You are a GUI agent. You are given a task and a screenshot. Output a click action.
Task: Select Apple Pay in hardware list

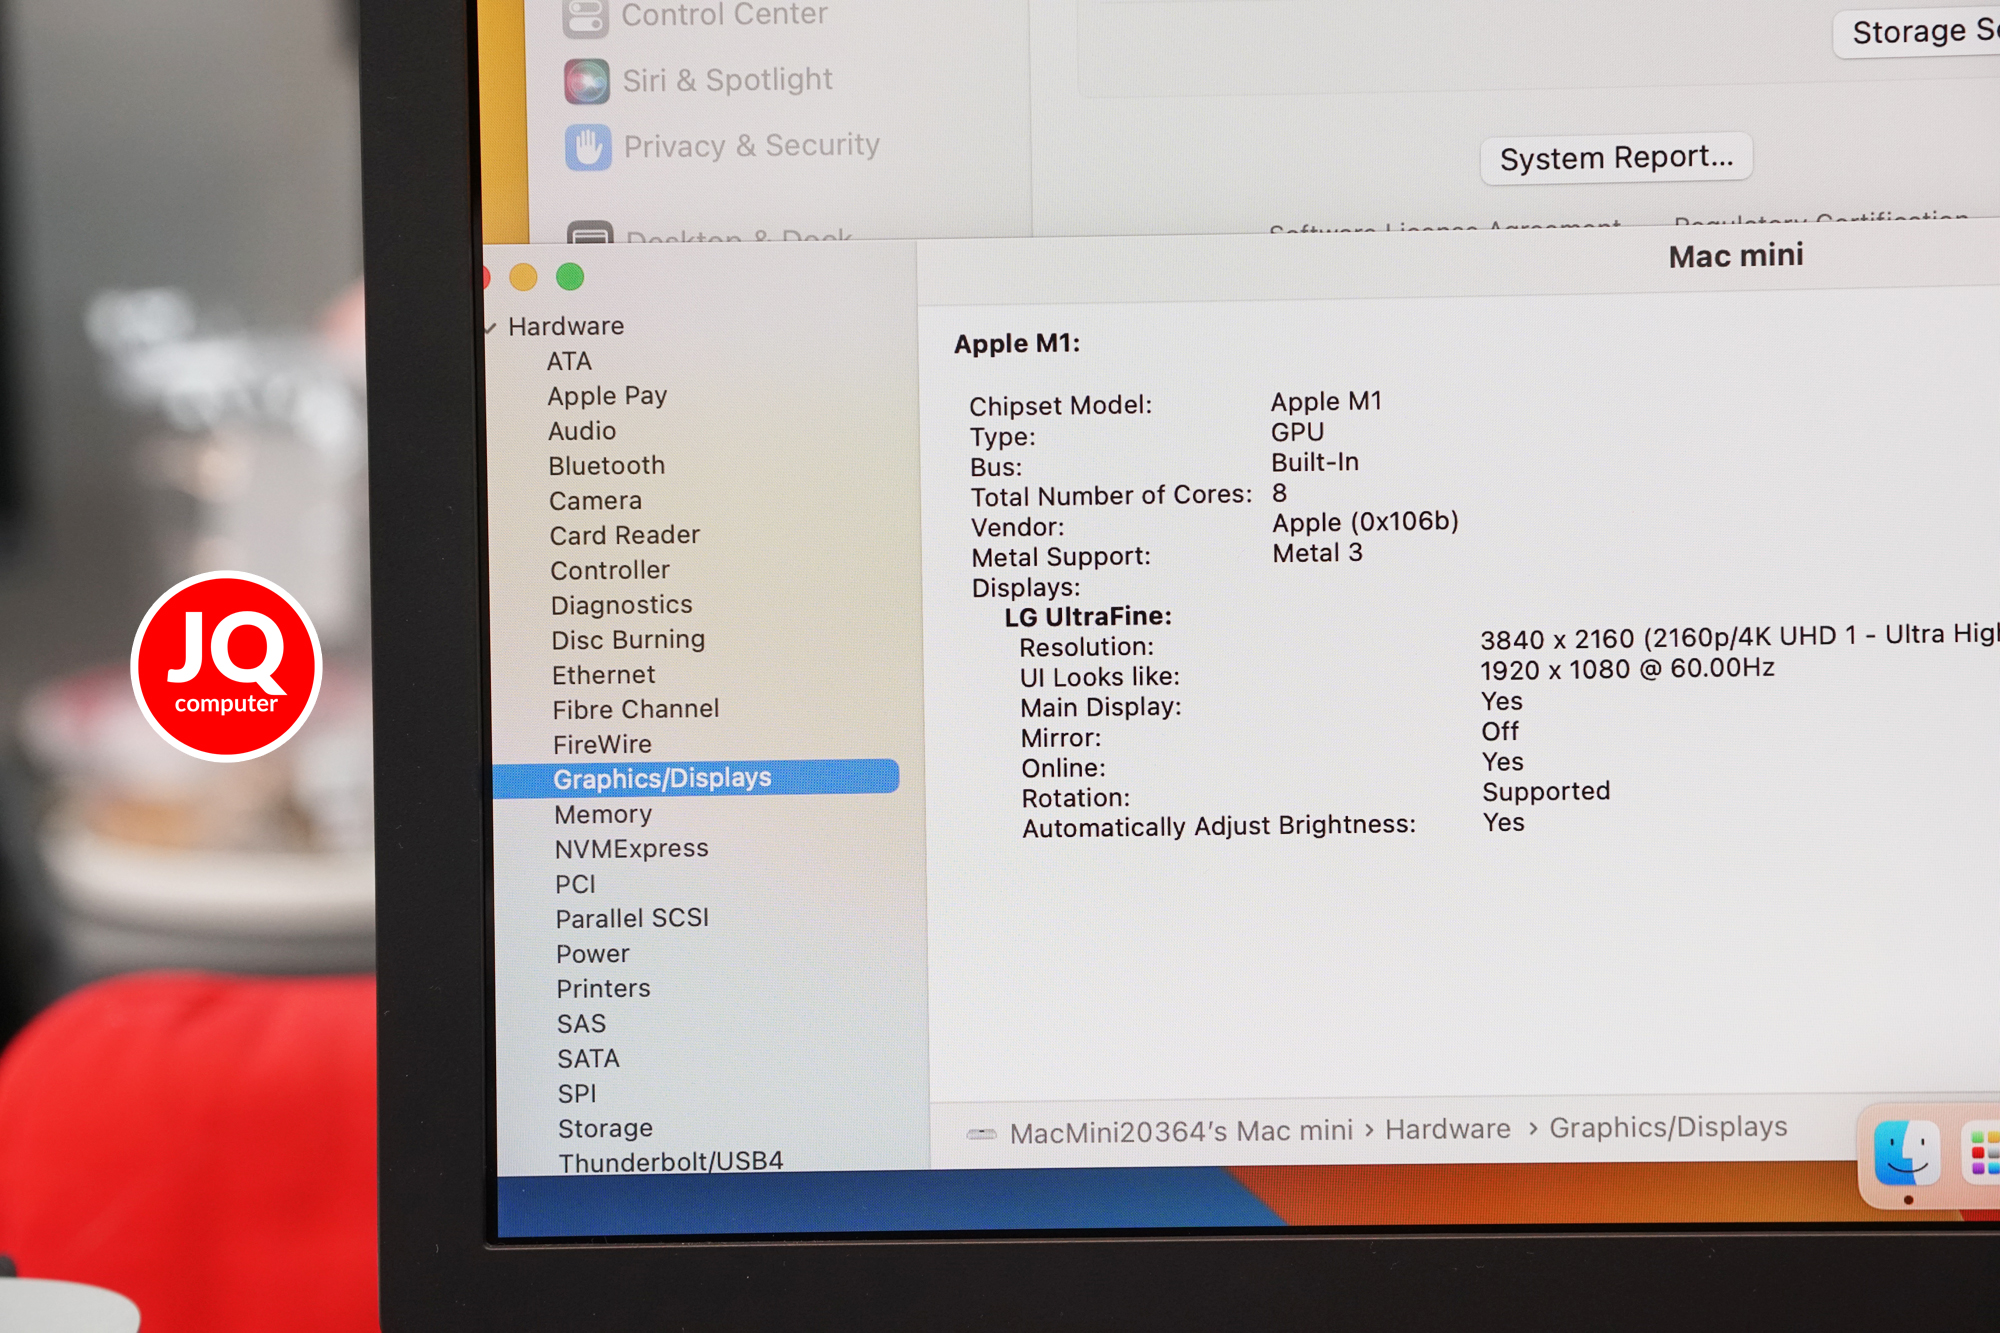click(x=607, y=396)
